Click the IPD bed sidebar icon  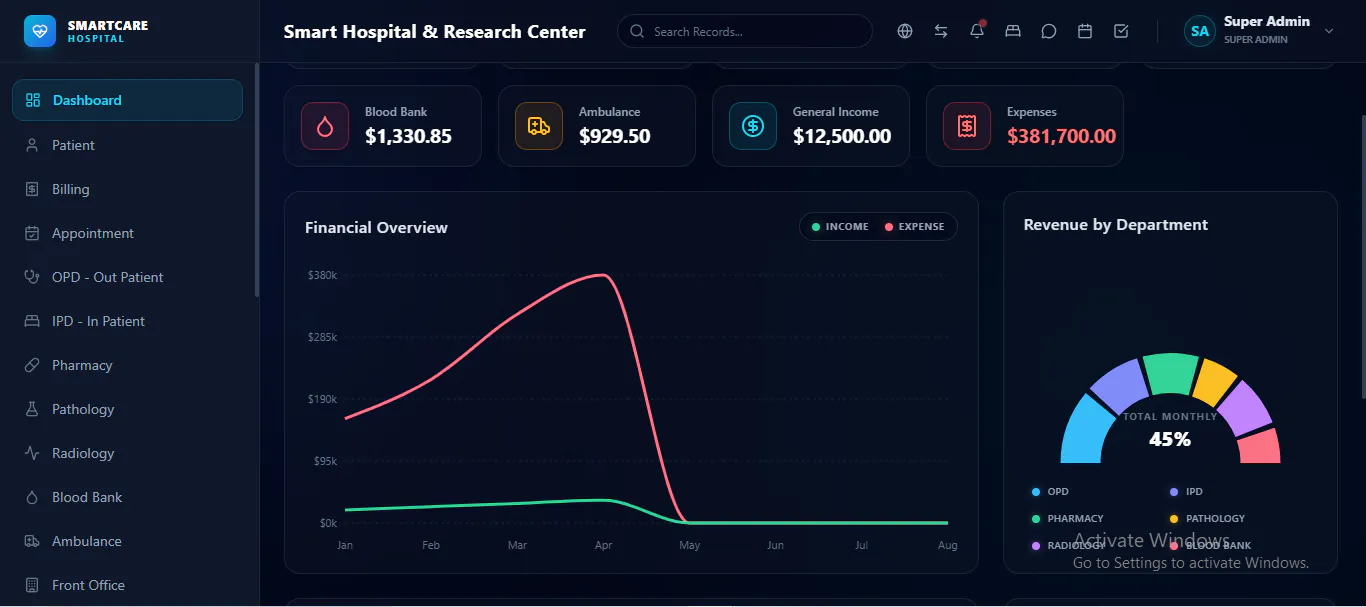pyautogui.click(x=32, y=321)
